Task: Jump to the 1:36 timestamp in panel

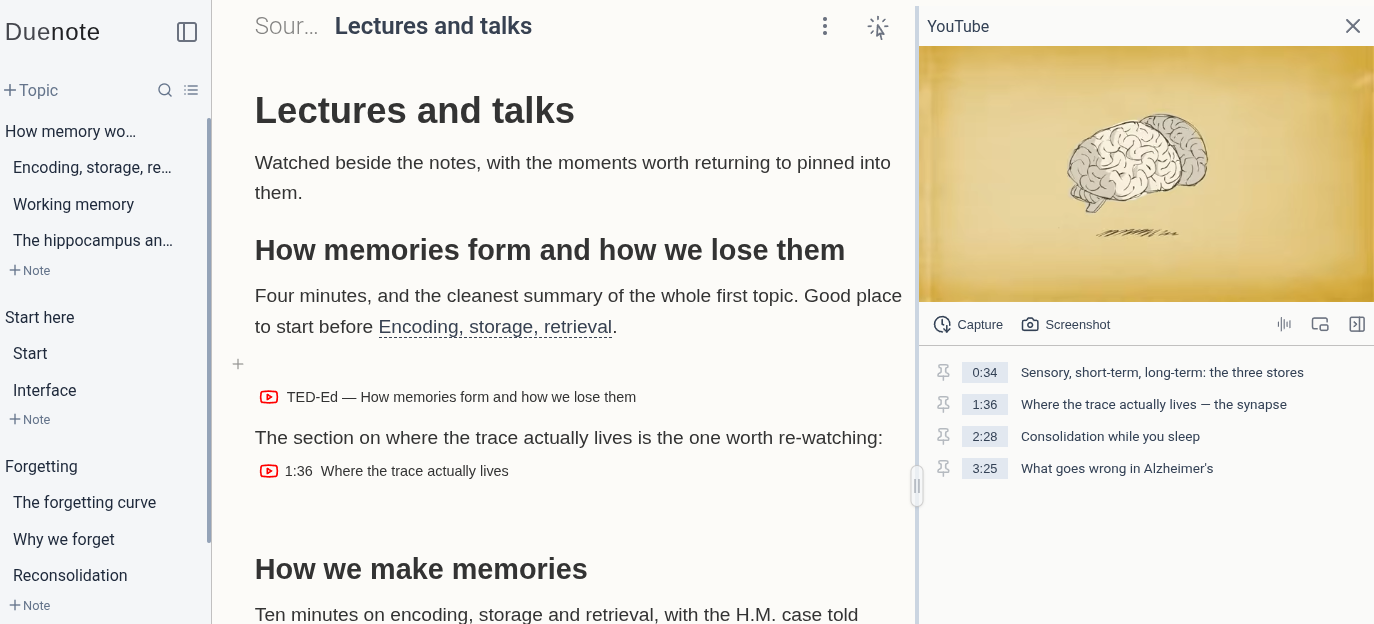Action: pyautogui.click(x=985, y=404)
